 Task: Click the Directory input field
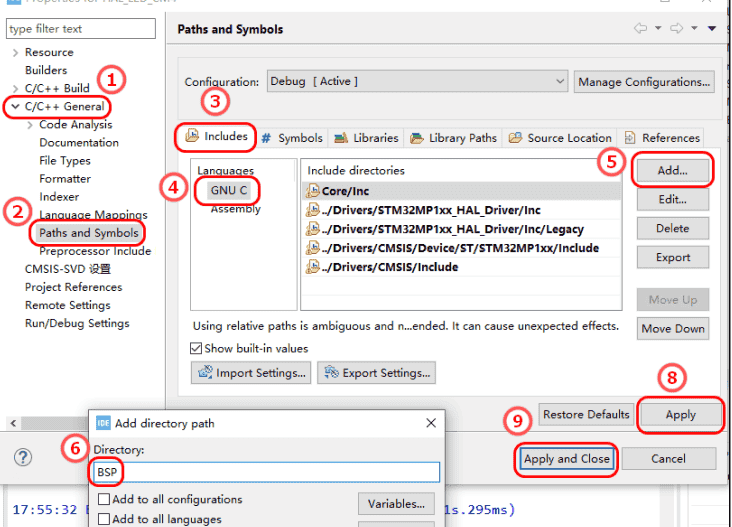tap(266, 472)
